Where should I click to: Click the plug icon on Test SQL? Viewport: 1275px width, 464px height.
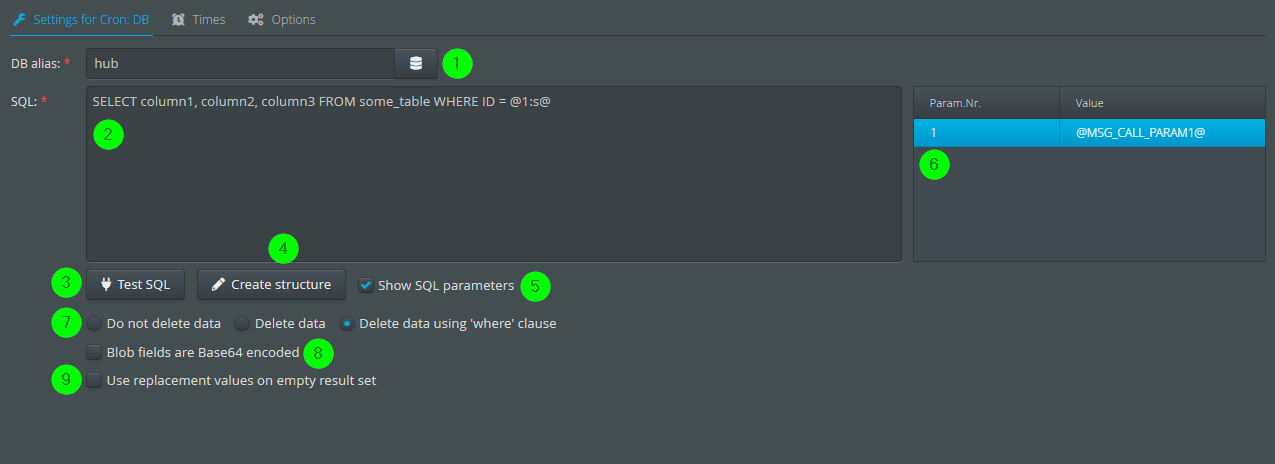pos(105,284)
